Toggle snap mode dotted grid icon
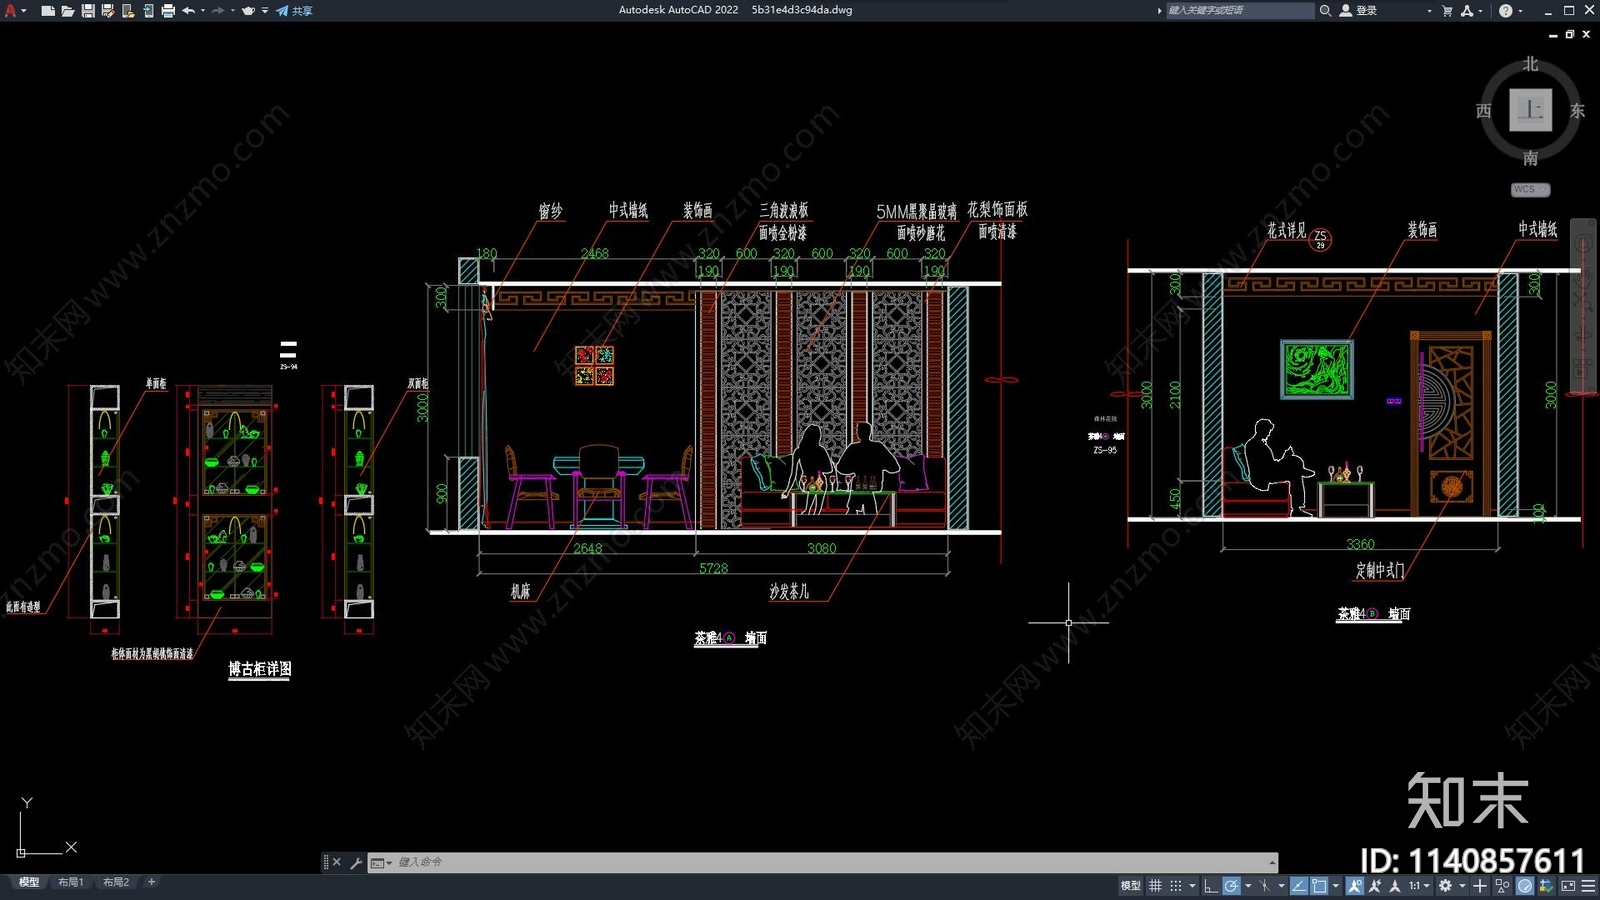Viewport: 1600px width, 900px height. [1176, 886]
